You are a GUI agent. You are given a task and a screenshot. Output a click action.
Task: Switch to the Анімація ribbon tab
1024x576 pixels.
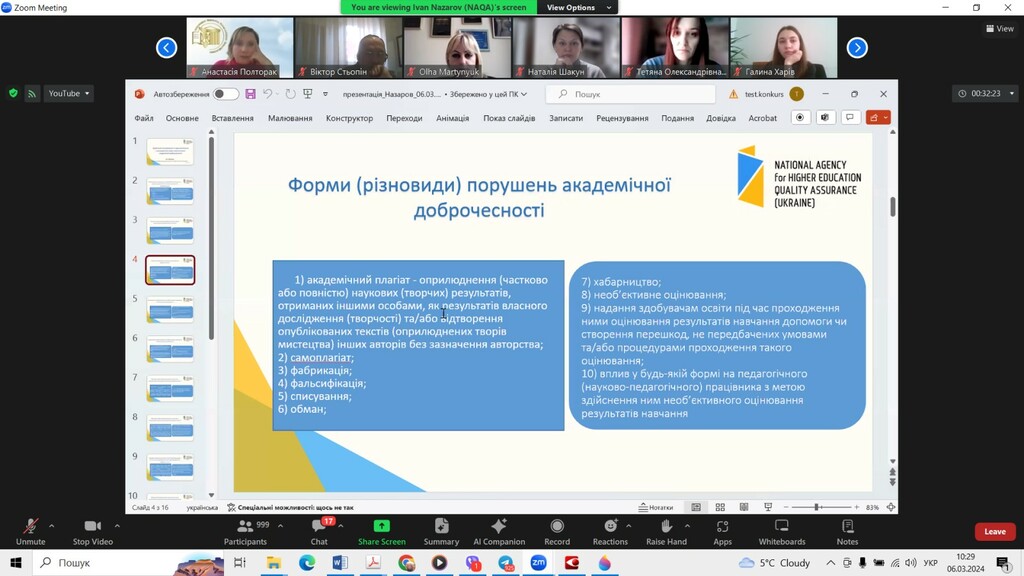pos(452,118)
